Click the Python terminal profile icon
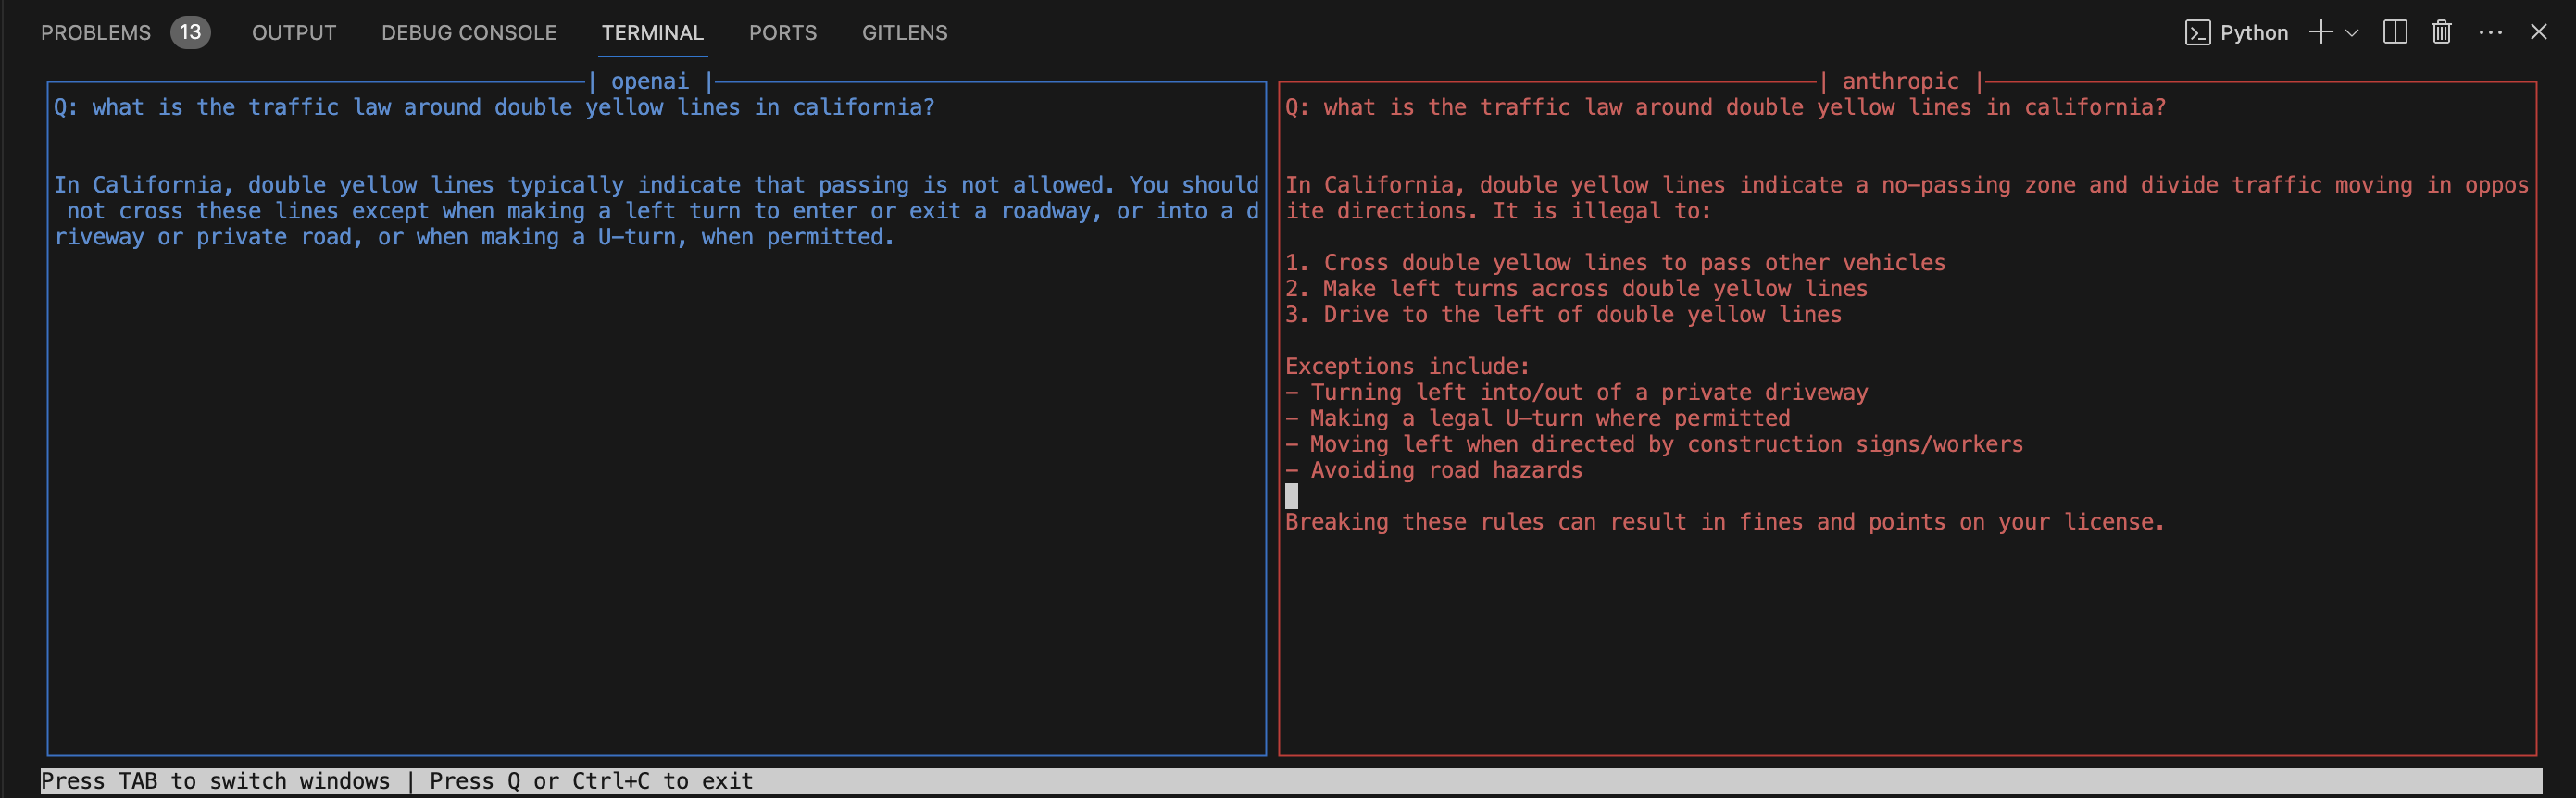 pyautogui.click(x=2197, y=33)
